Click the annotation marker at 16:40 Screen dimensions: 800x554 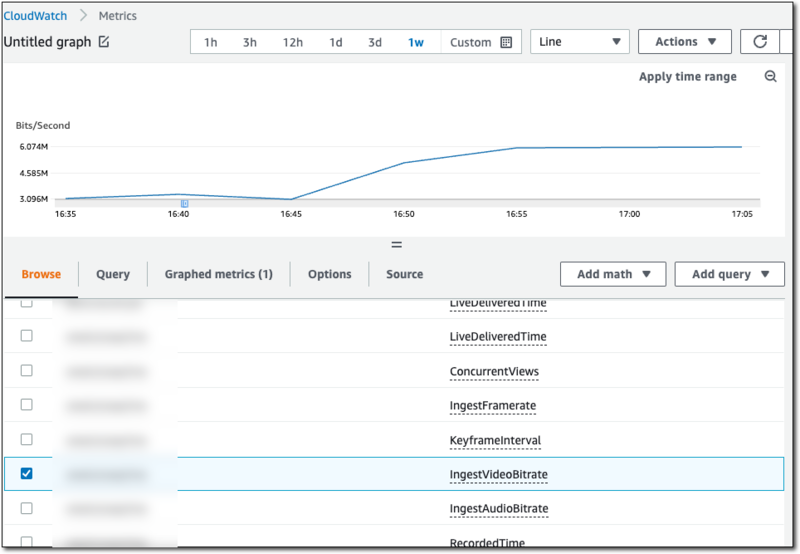click(x=185, y=203)
